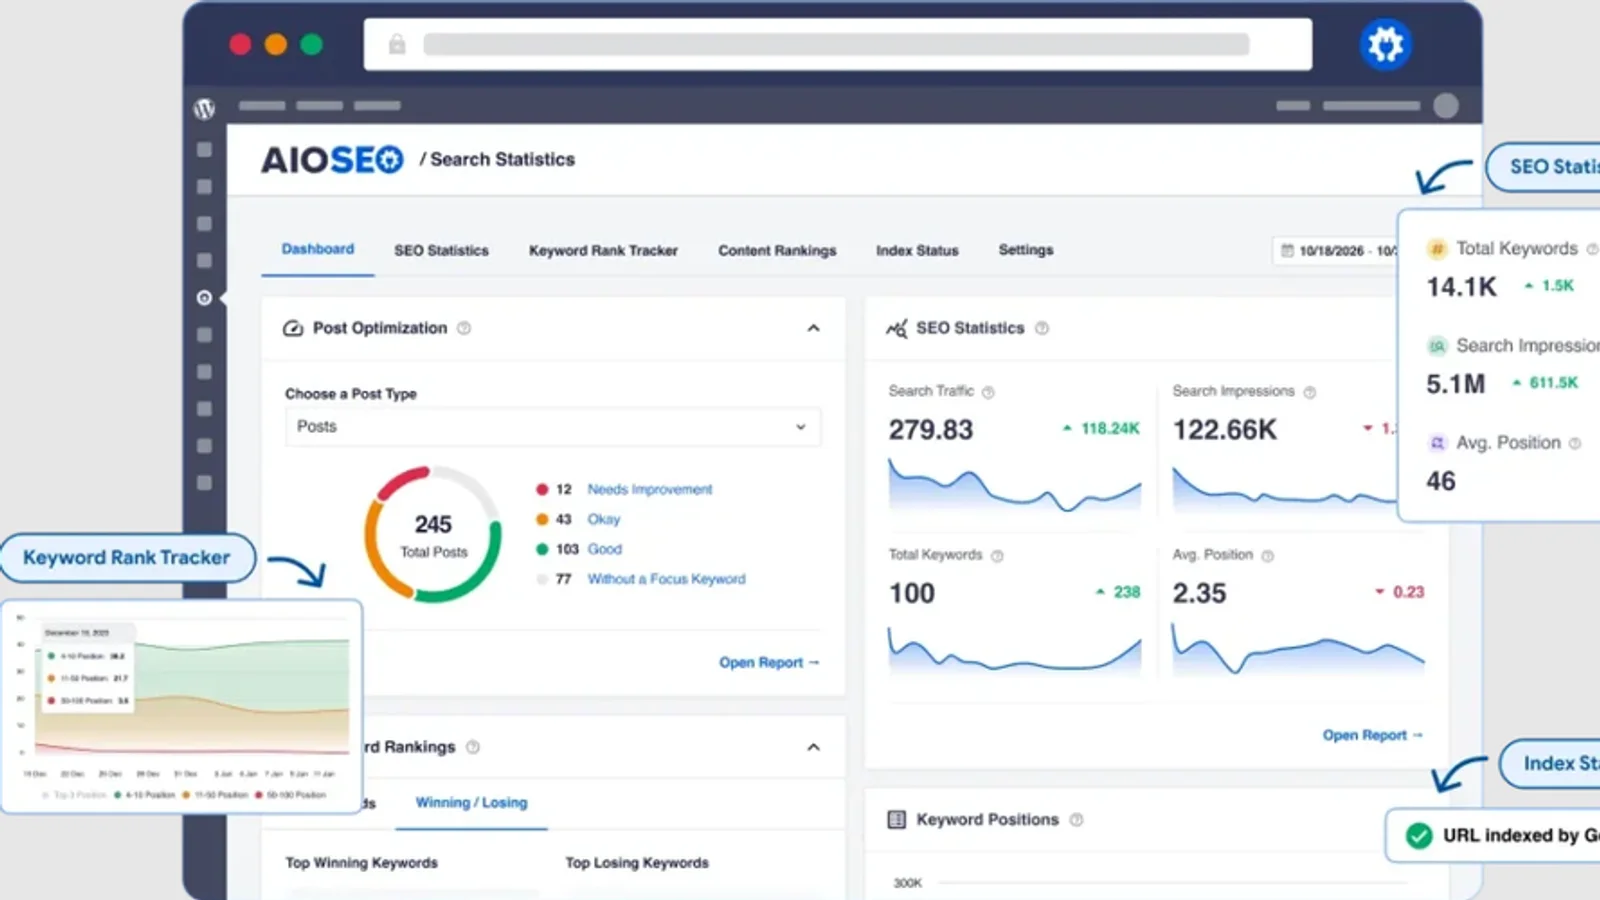Collapse the Rankings panel using its chevron
The width and height of the screenshot is (1600, 900).
(x=814, y=747)
